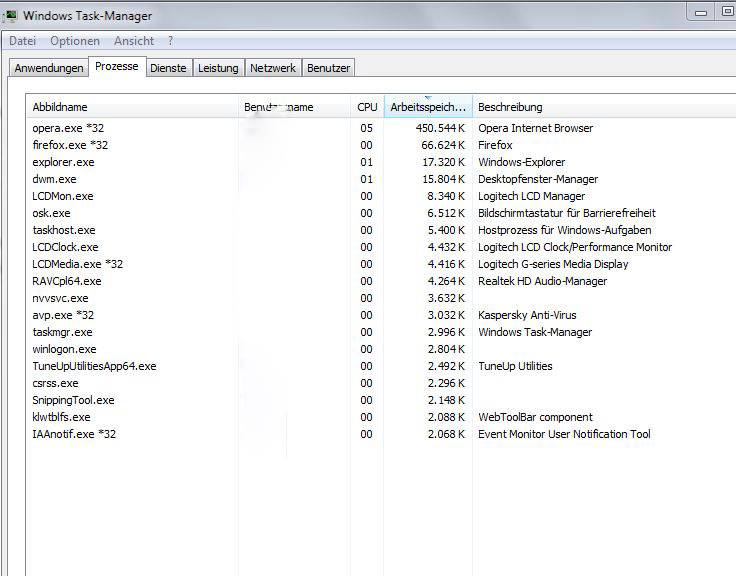Click the 15.804 K memory value

[443, 179]
